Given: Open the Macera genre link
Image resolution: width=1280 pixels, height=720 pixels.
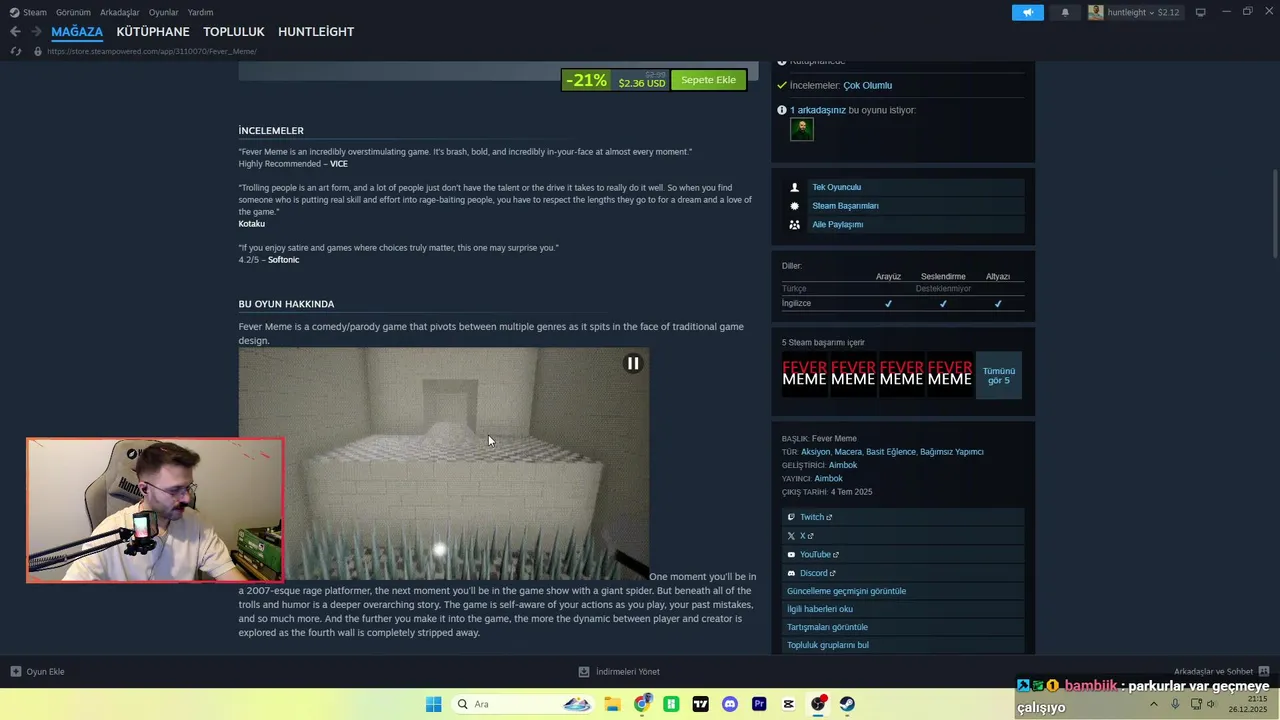Looking at the screenshot, I should [x=848, y=452].
